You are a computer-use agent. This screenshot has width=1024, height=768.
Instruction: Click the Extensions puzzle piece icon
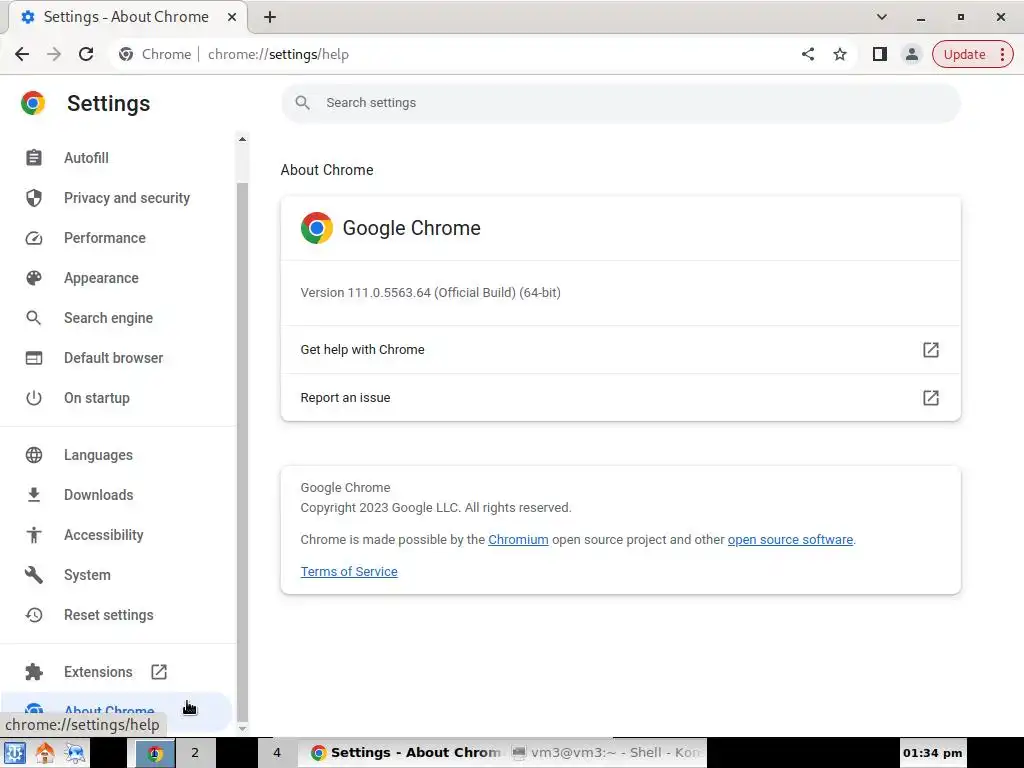point(34,672)
